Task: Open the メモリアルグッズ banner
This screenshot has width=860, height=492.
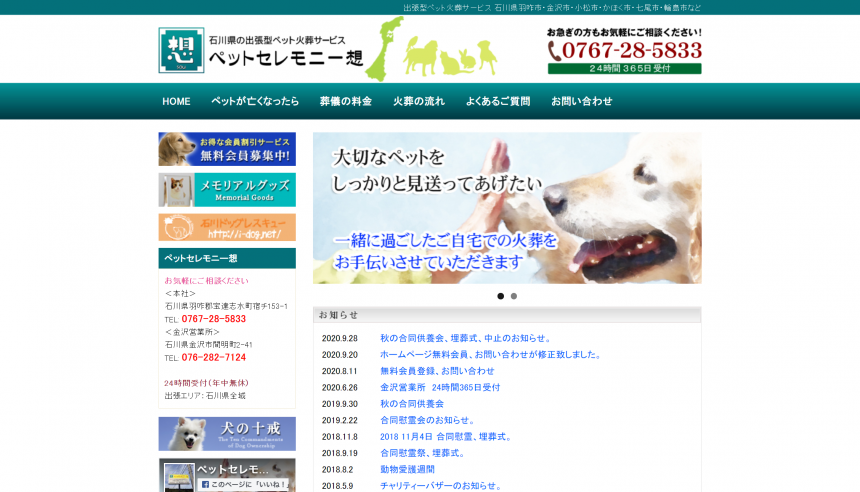Action: (x=227, y=190)
